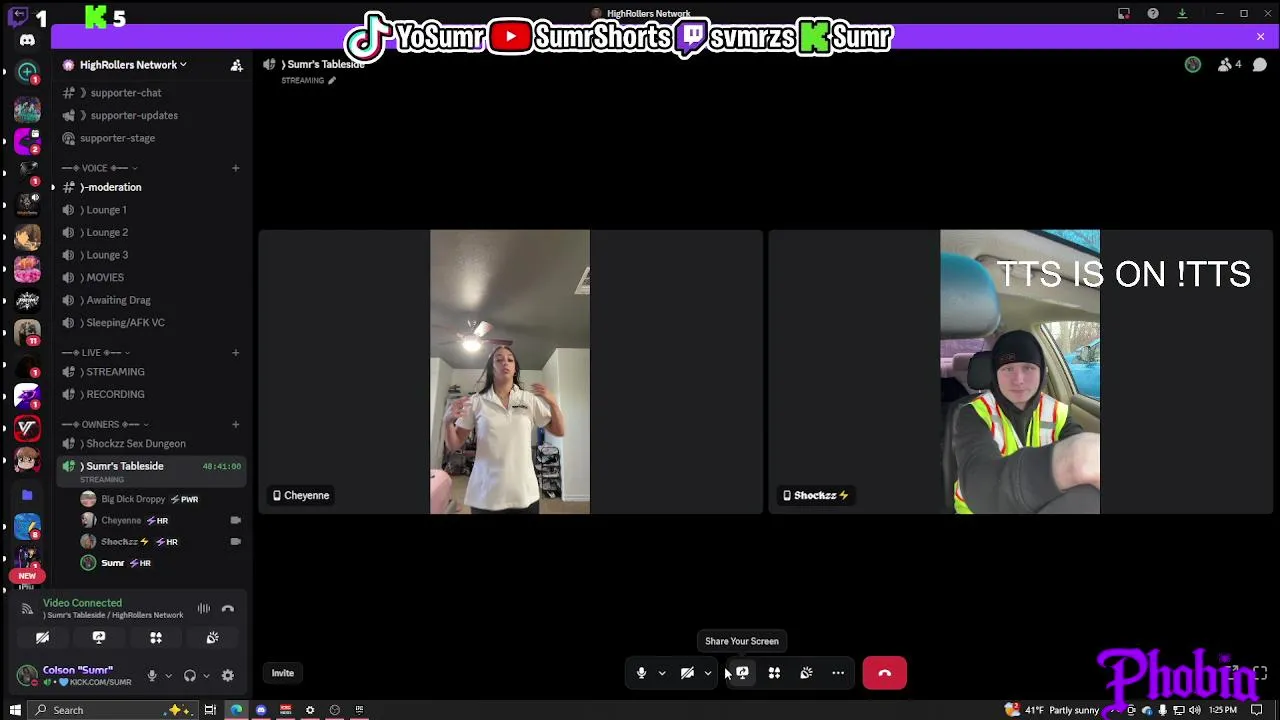
Task: Open Colson Sumr user profile avatar
Action: pos(27,675)
